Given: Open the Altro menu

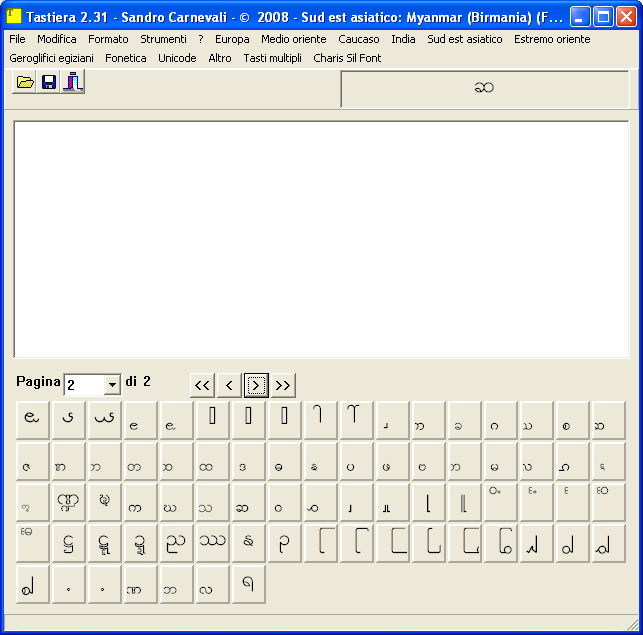Looking at the screenshot, I should [x=220, y=58].
